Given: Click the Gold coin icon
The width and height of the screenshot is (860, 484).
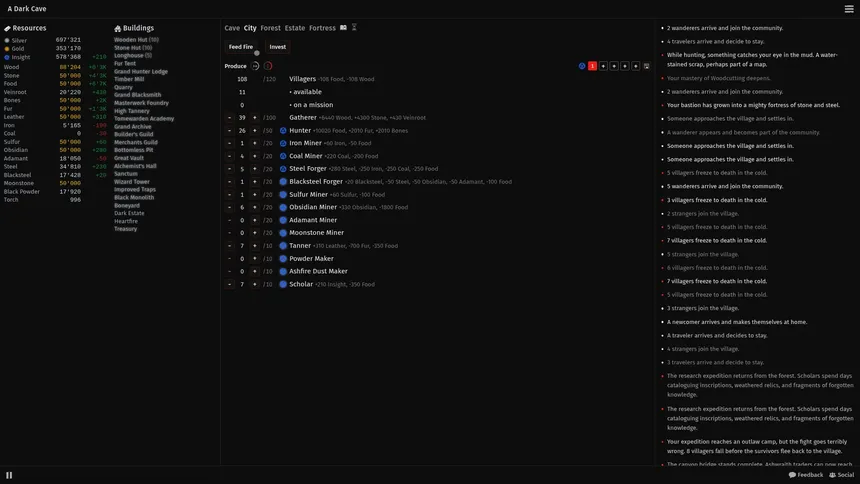Looking at the screenshot, I should click(7, 49).
